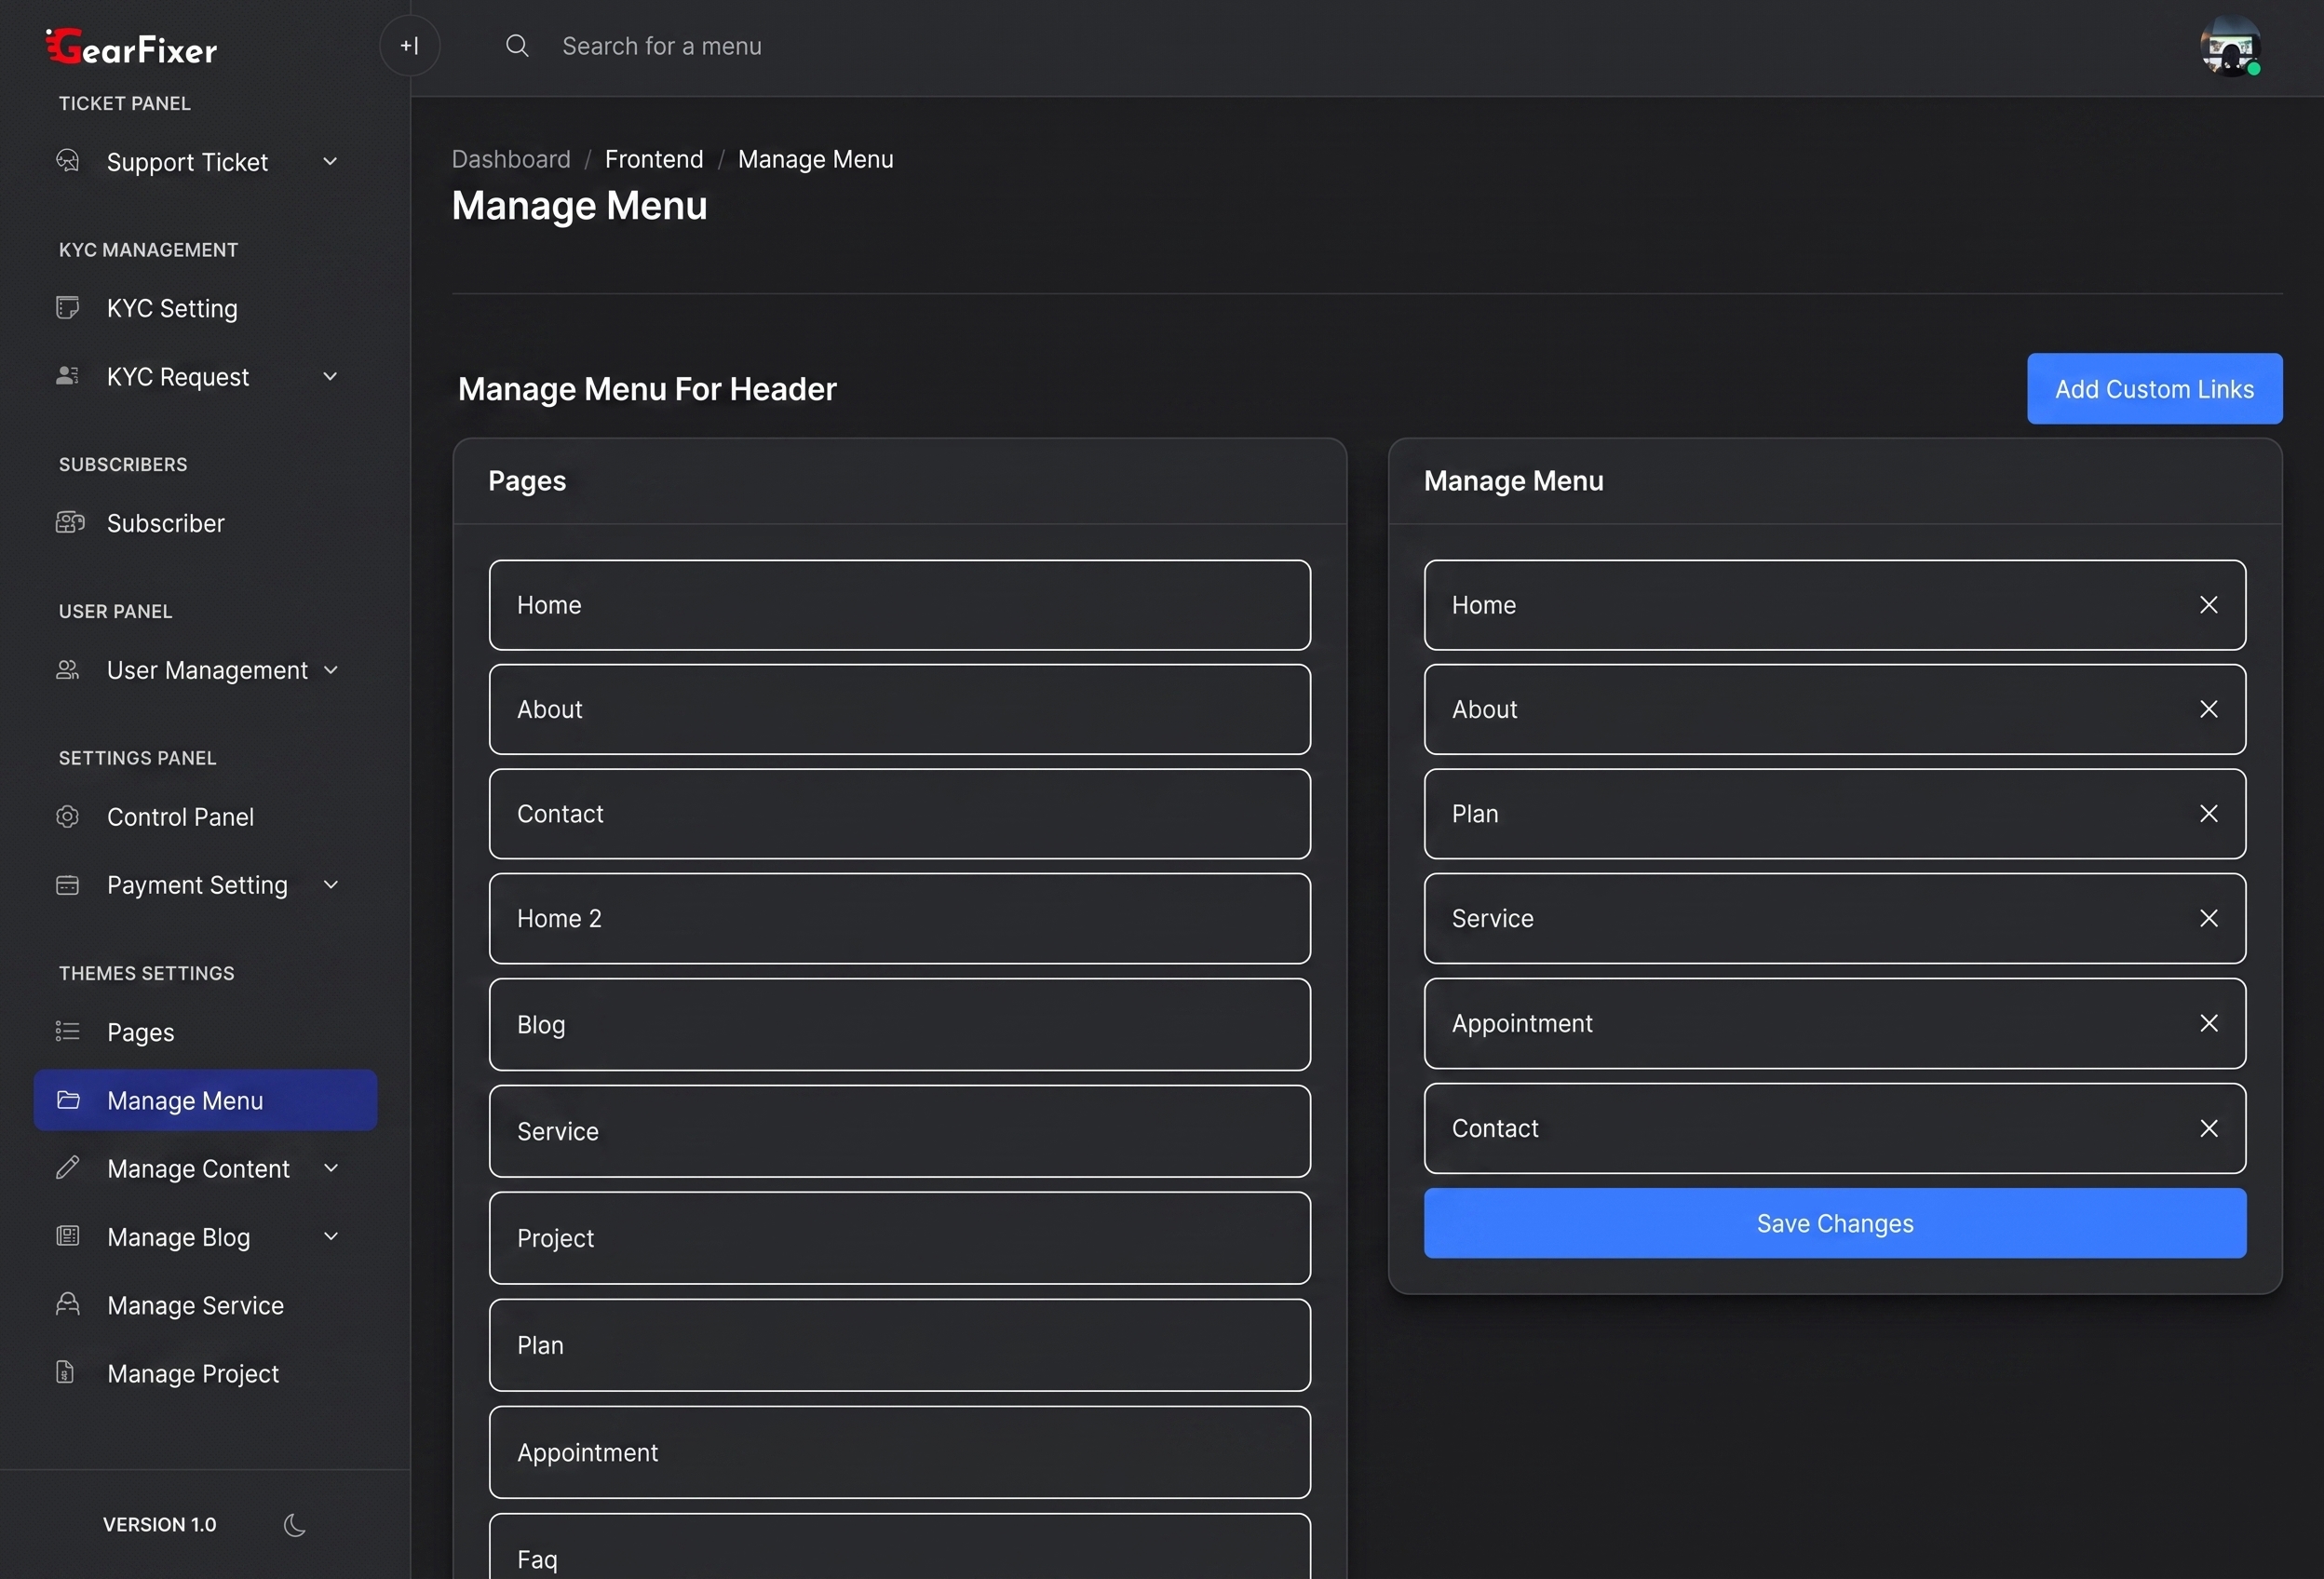Expand the Payment Setting chevron
This screenshot has width=2324, height=1579.
point(330,885)
